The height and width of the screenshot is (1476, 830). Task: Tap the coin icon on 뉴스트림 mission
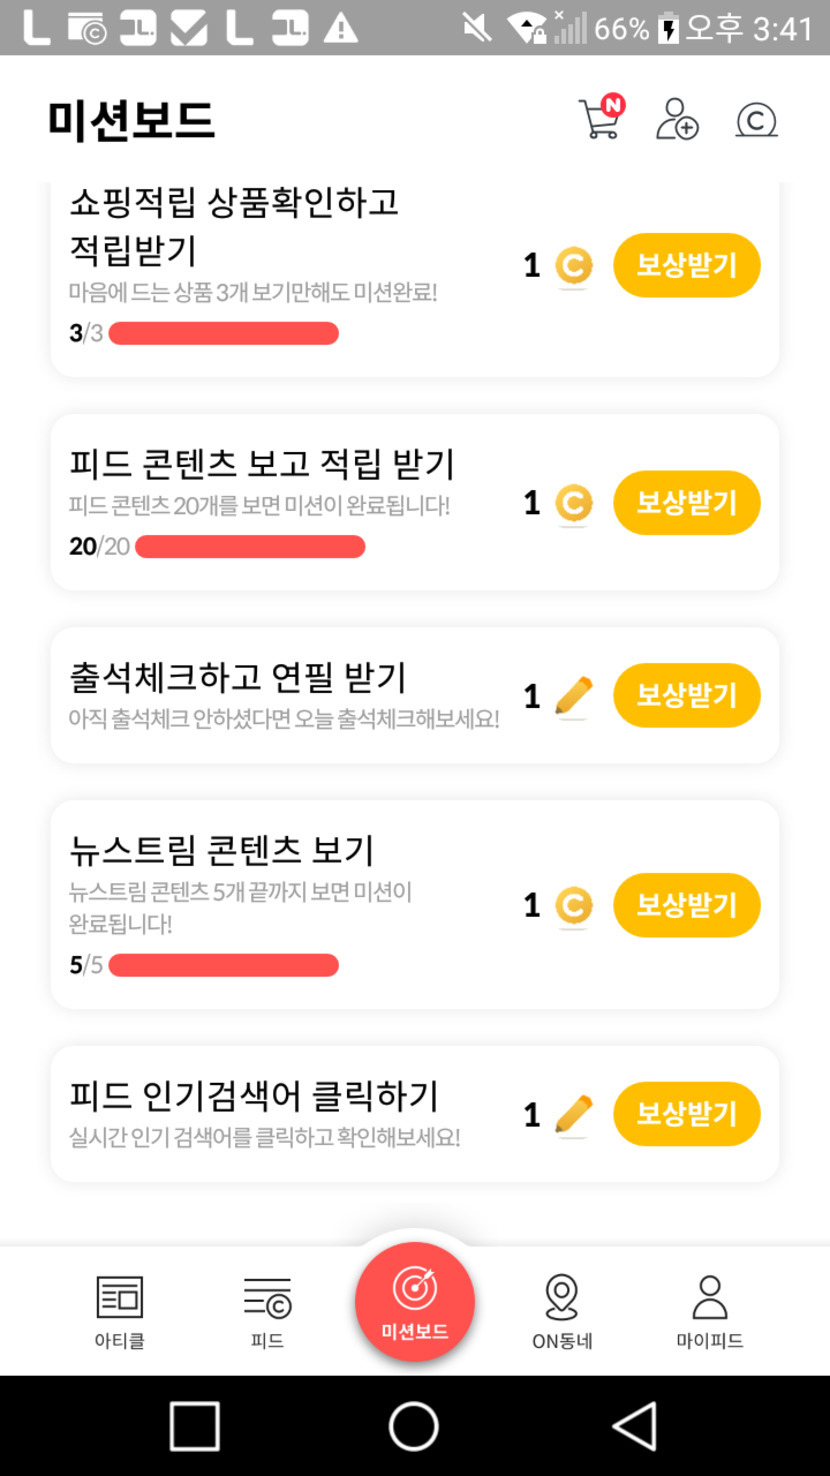point(573,906)
